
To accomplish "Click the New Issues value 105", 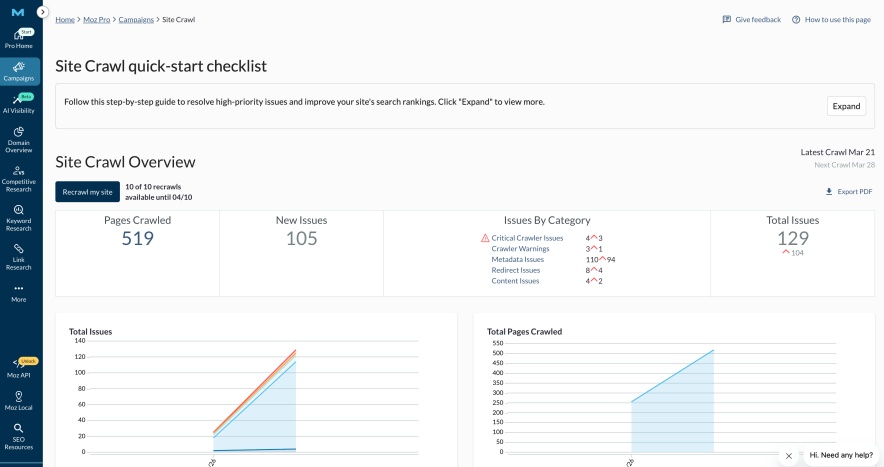I will pos(302,239).
